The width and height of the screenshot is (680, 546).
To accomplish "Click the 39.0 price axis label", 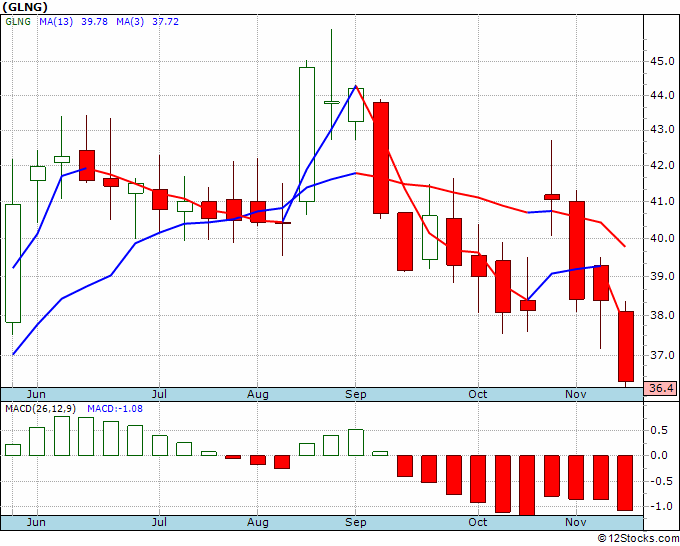I will 662,276.
